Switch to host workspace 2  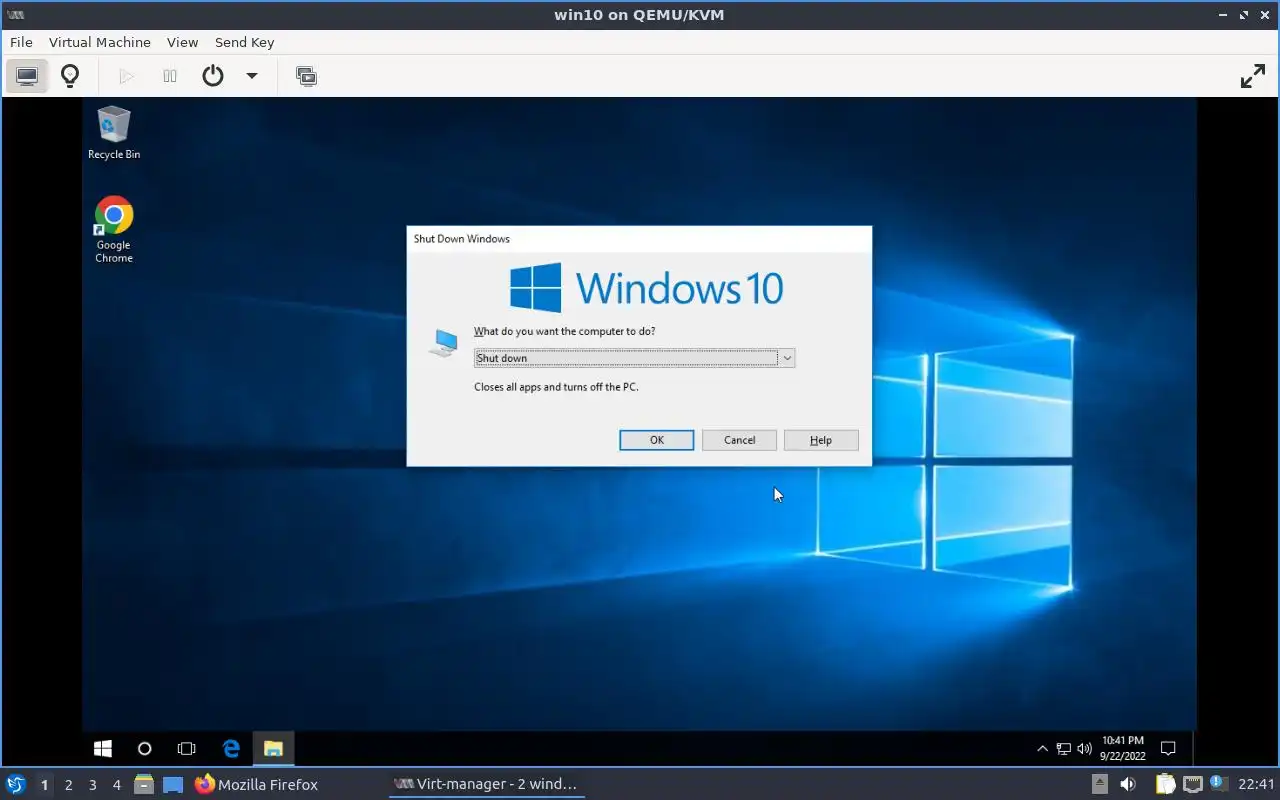pyautogui.click(x=68, y=785)
